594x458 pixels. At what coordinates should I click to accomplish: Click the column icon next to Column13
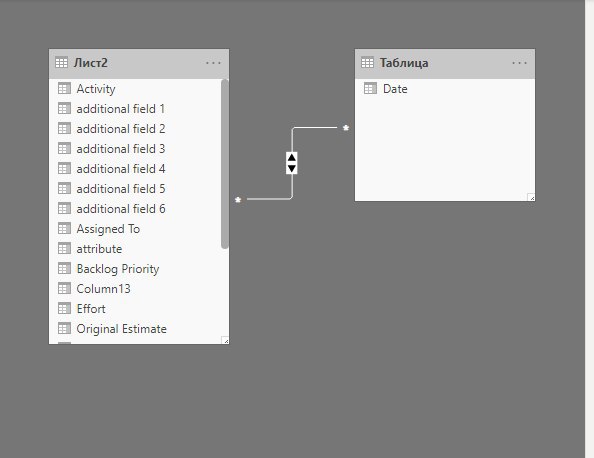64,289
